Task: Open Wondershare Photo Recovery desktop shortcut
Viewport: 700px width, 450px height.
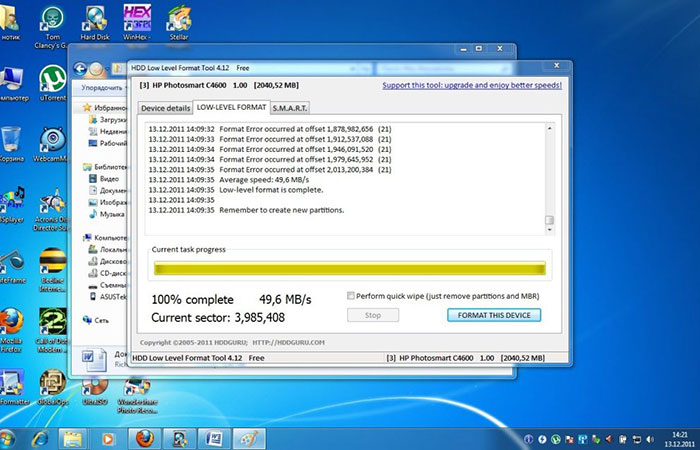Action: tap(137, 396)
